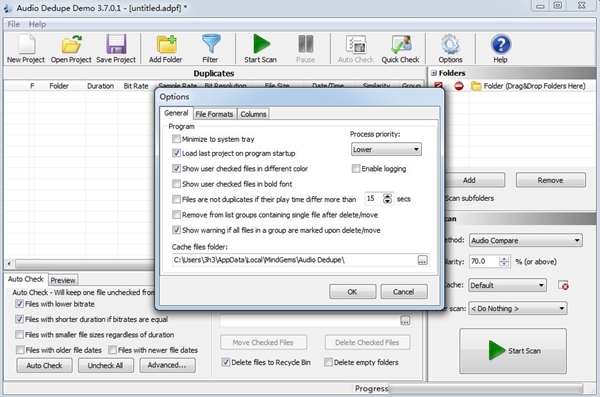
Task: Enable Minimize to system tray
Action: pyautogui.click(x=176, y=139)
